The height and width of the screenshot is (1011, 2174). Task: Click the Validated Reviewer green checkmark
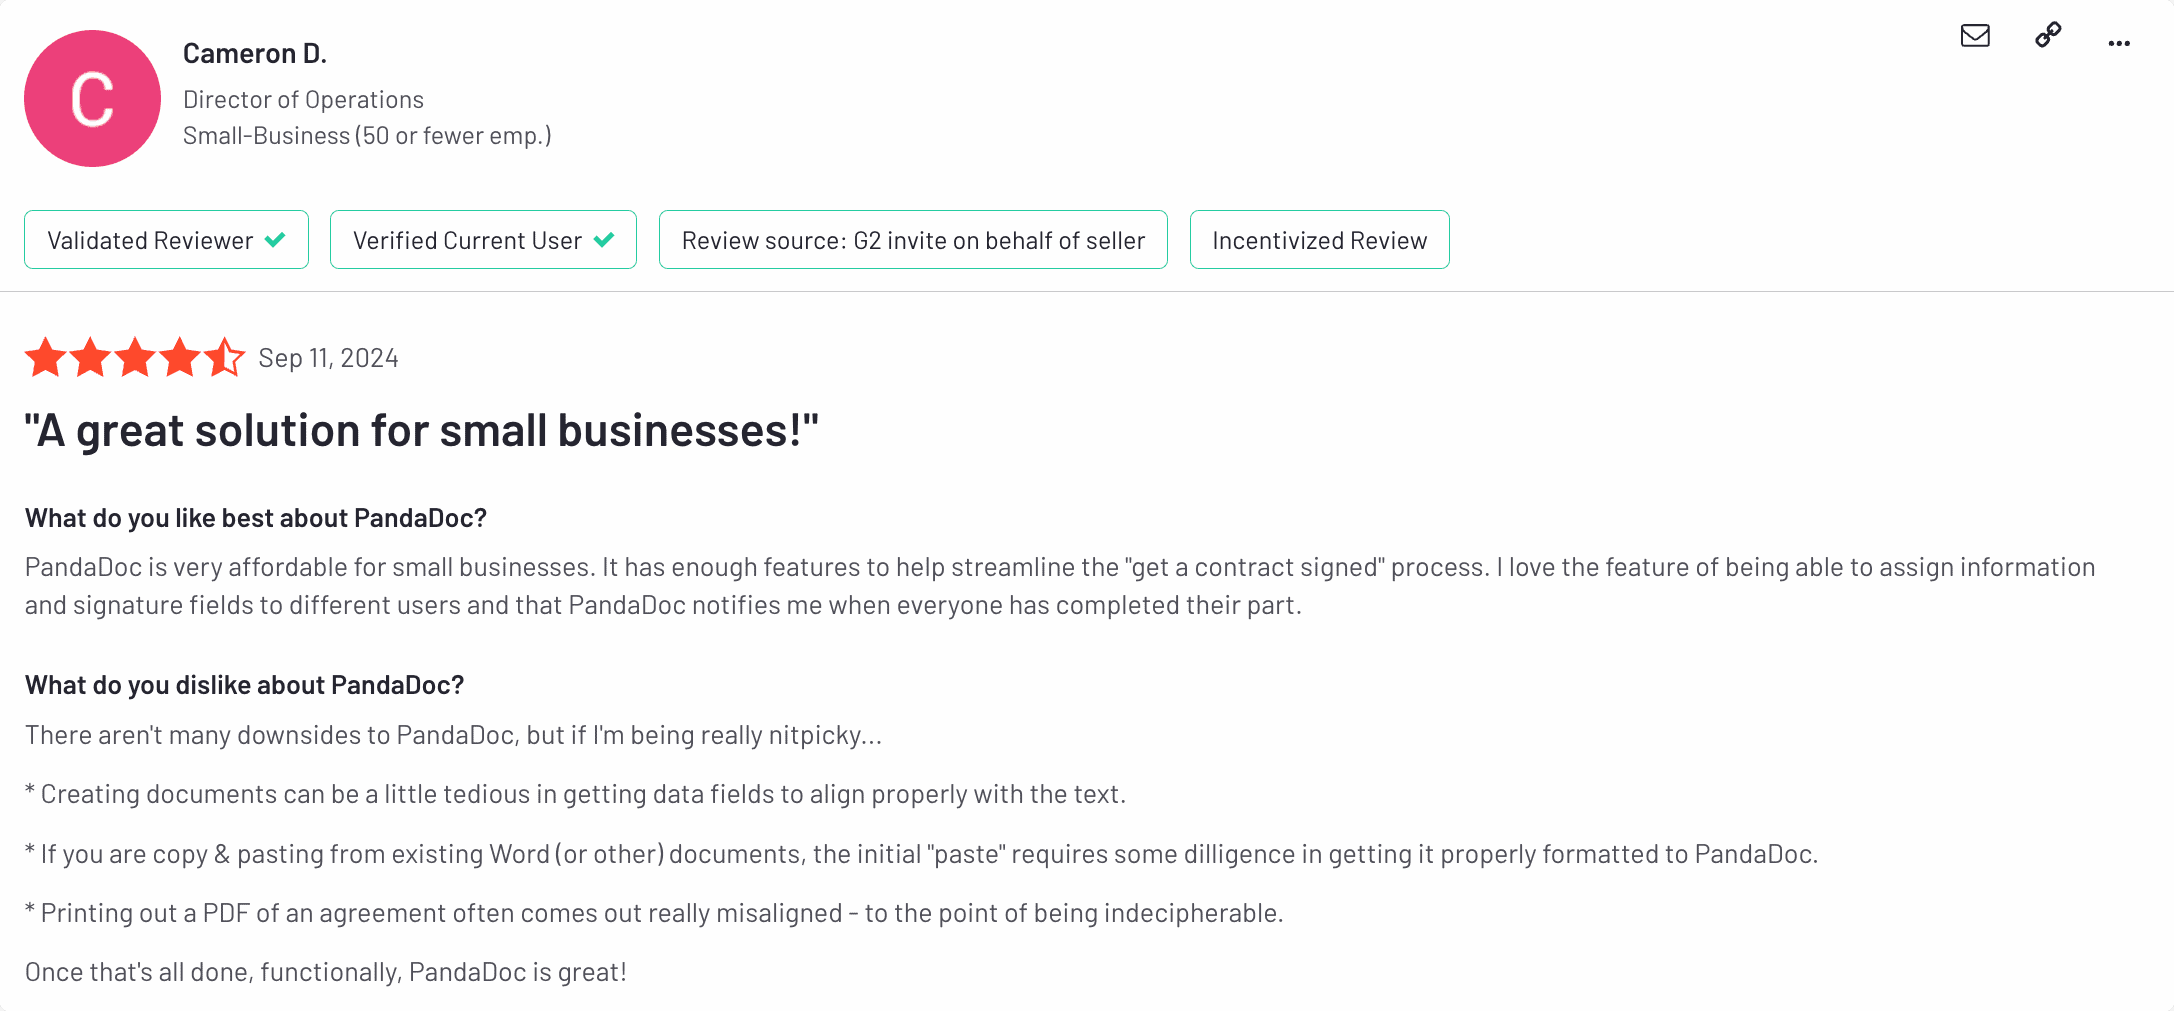(275, 240)
